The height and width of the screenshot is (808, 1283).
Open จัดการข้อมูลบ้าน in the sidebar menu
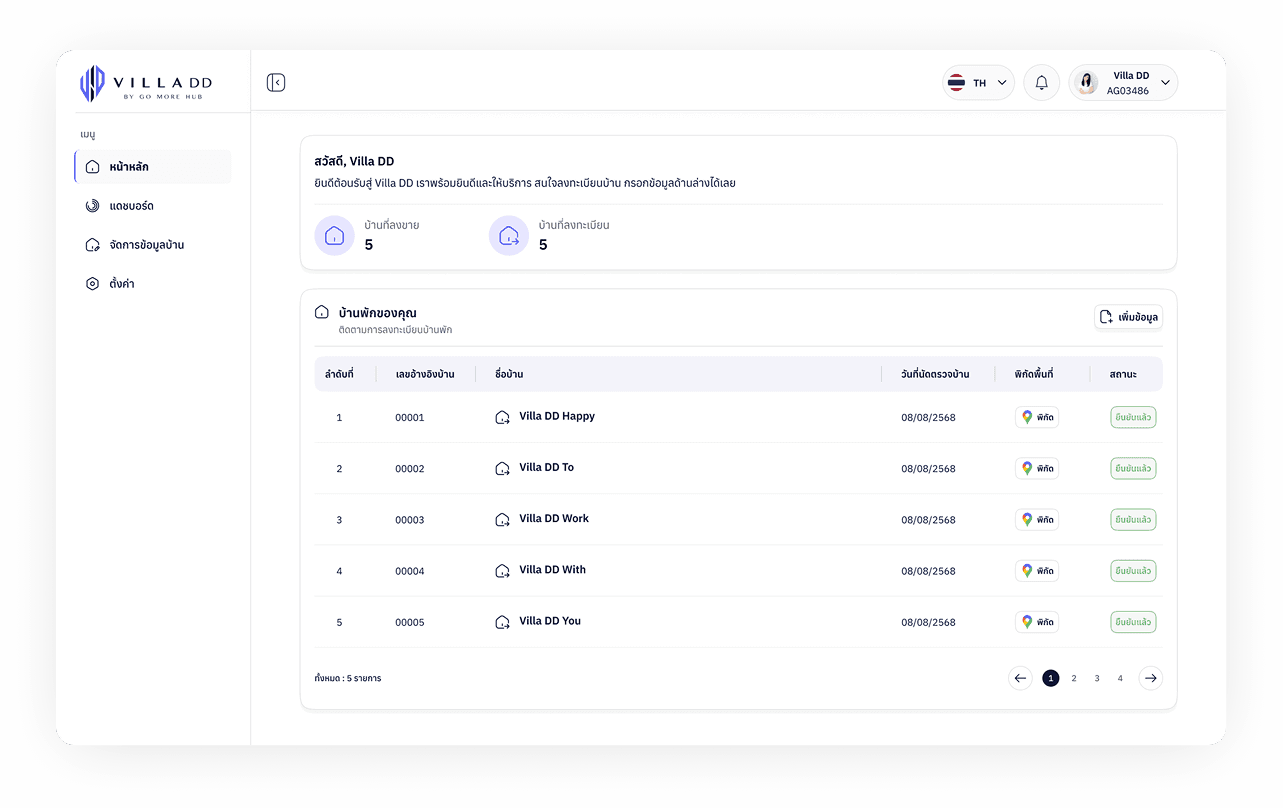153,245
